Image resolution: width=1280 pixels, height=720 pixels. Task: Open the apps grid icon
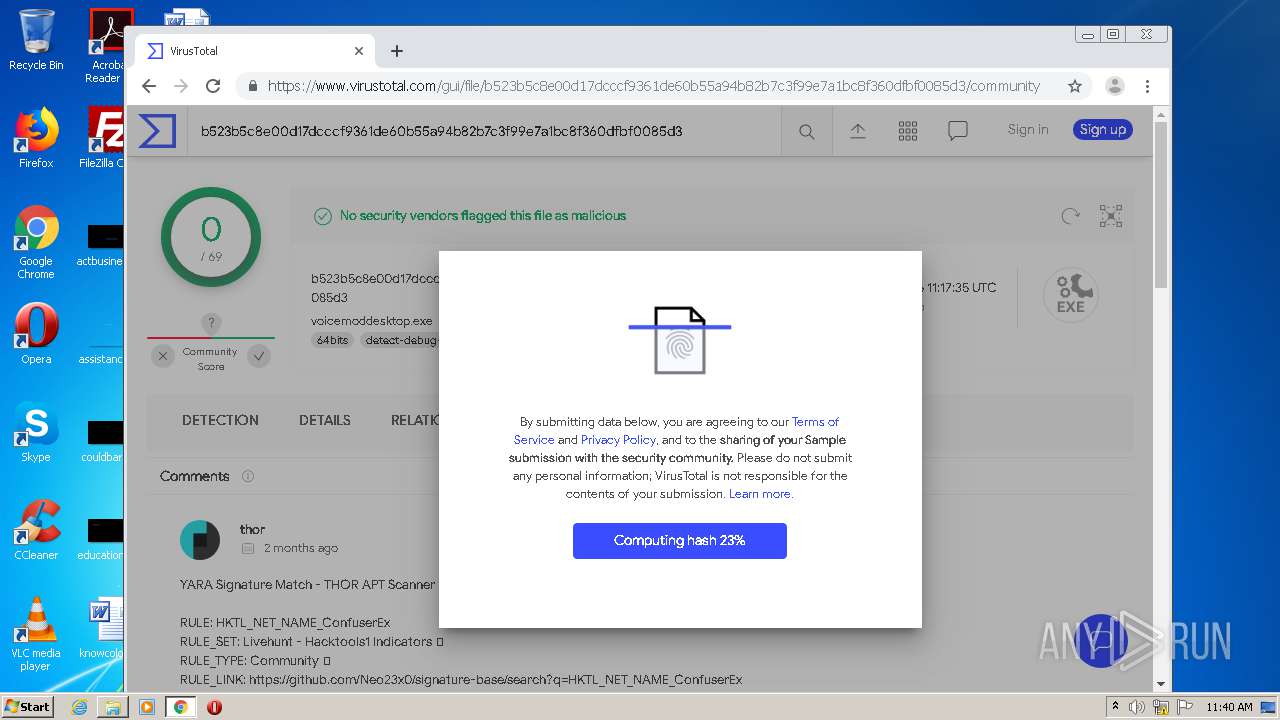[x=908, y=131]
